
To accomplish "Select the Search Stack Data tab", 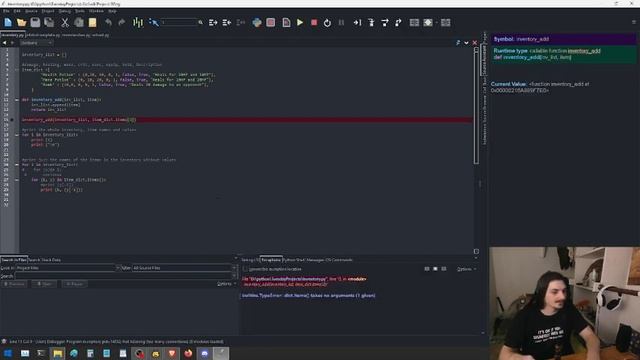I will coord(44,260).
